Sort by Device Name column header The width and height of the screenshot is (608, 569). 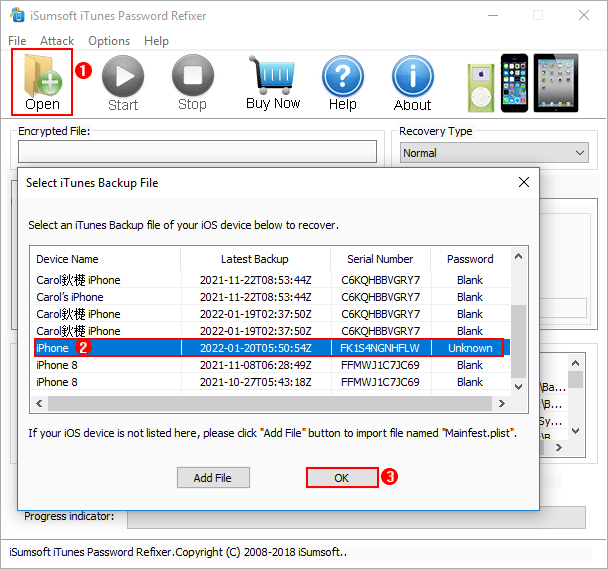(x=105, y=259)
